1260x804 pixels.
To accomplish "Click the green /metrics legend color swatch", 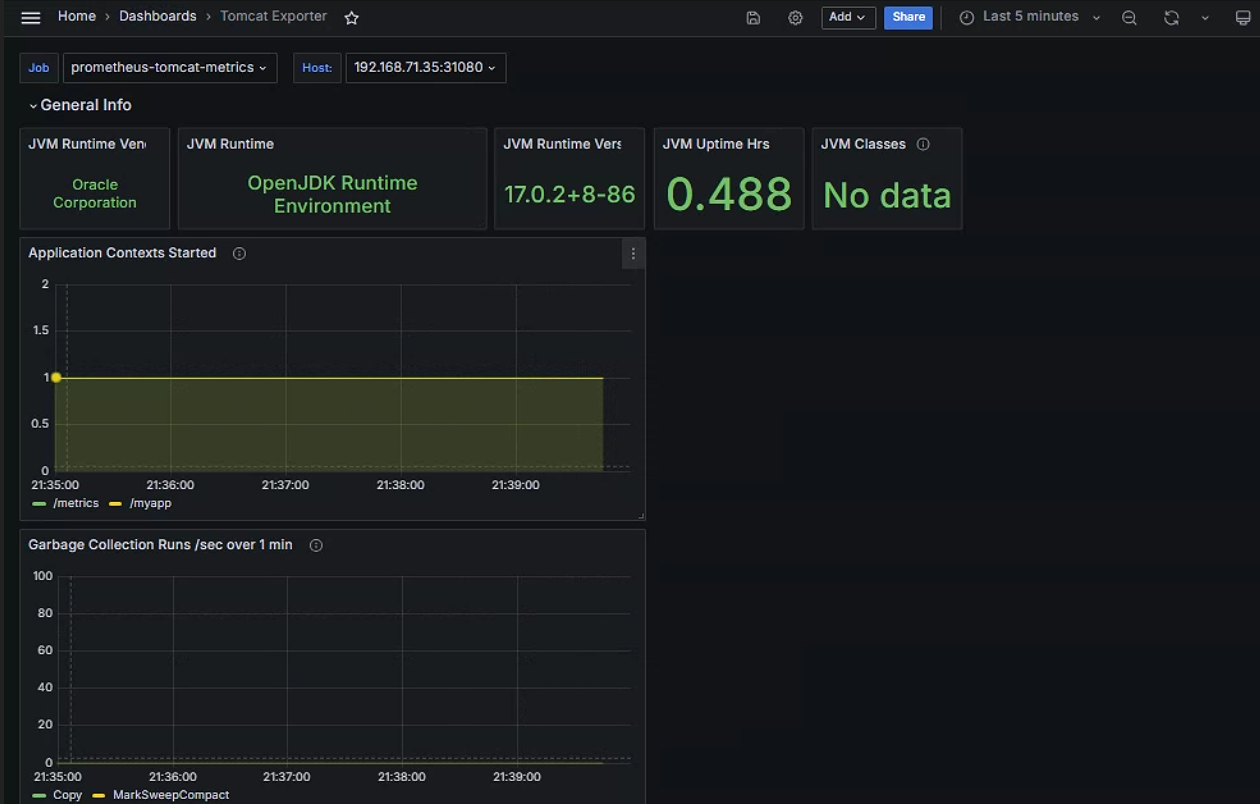I will [39, 504].
